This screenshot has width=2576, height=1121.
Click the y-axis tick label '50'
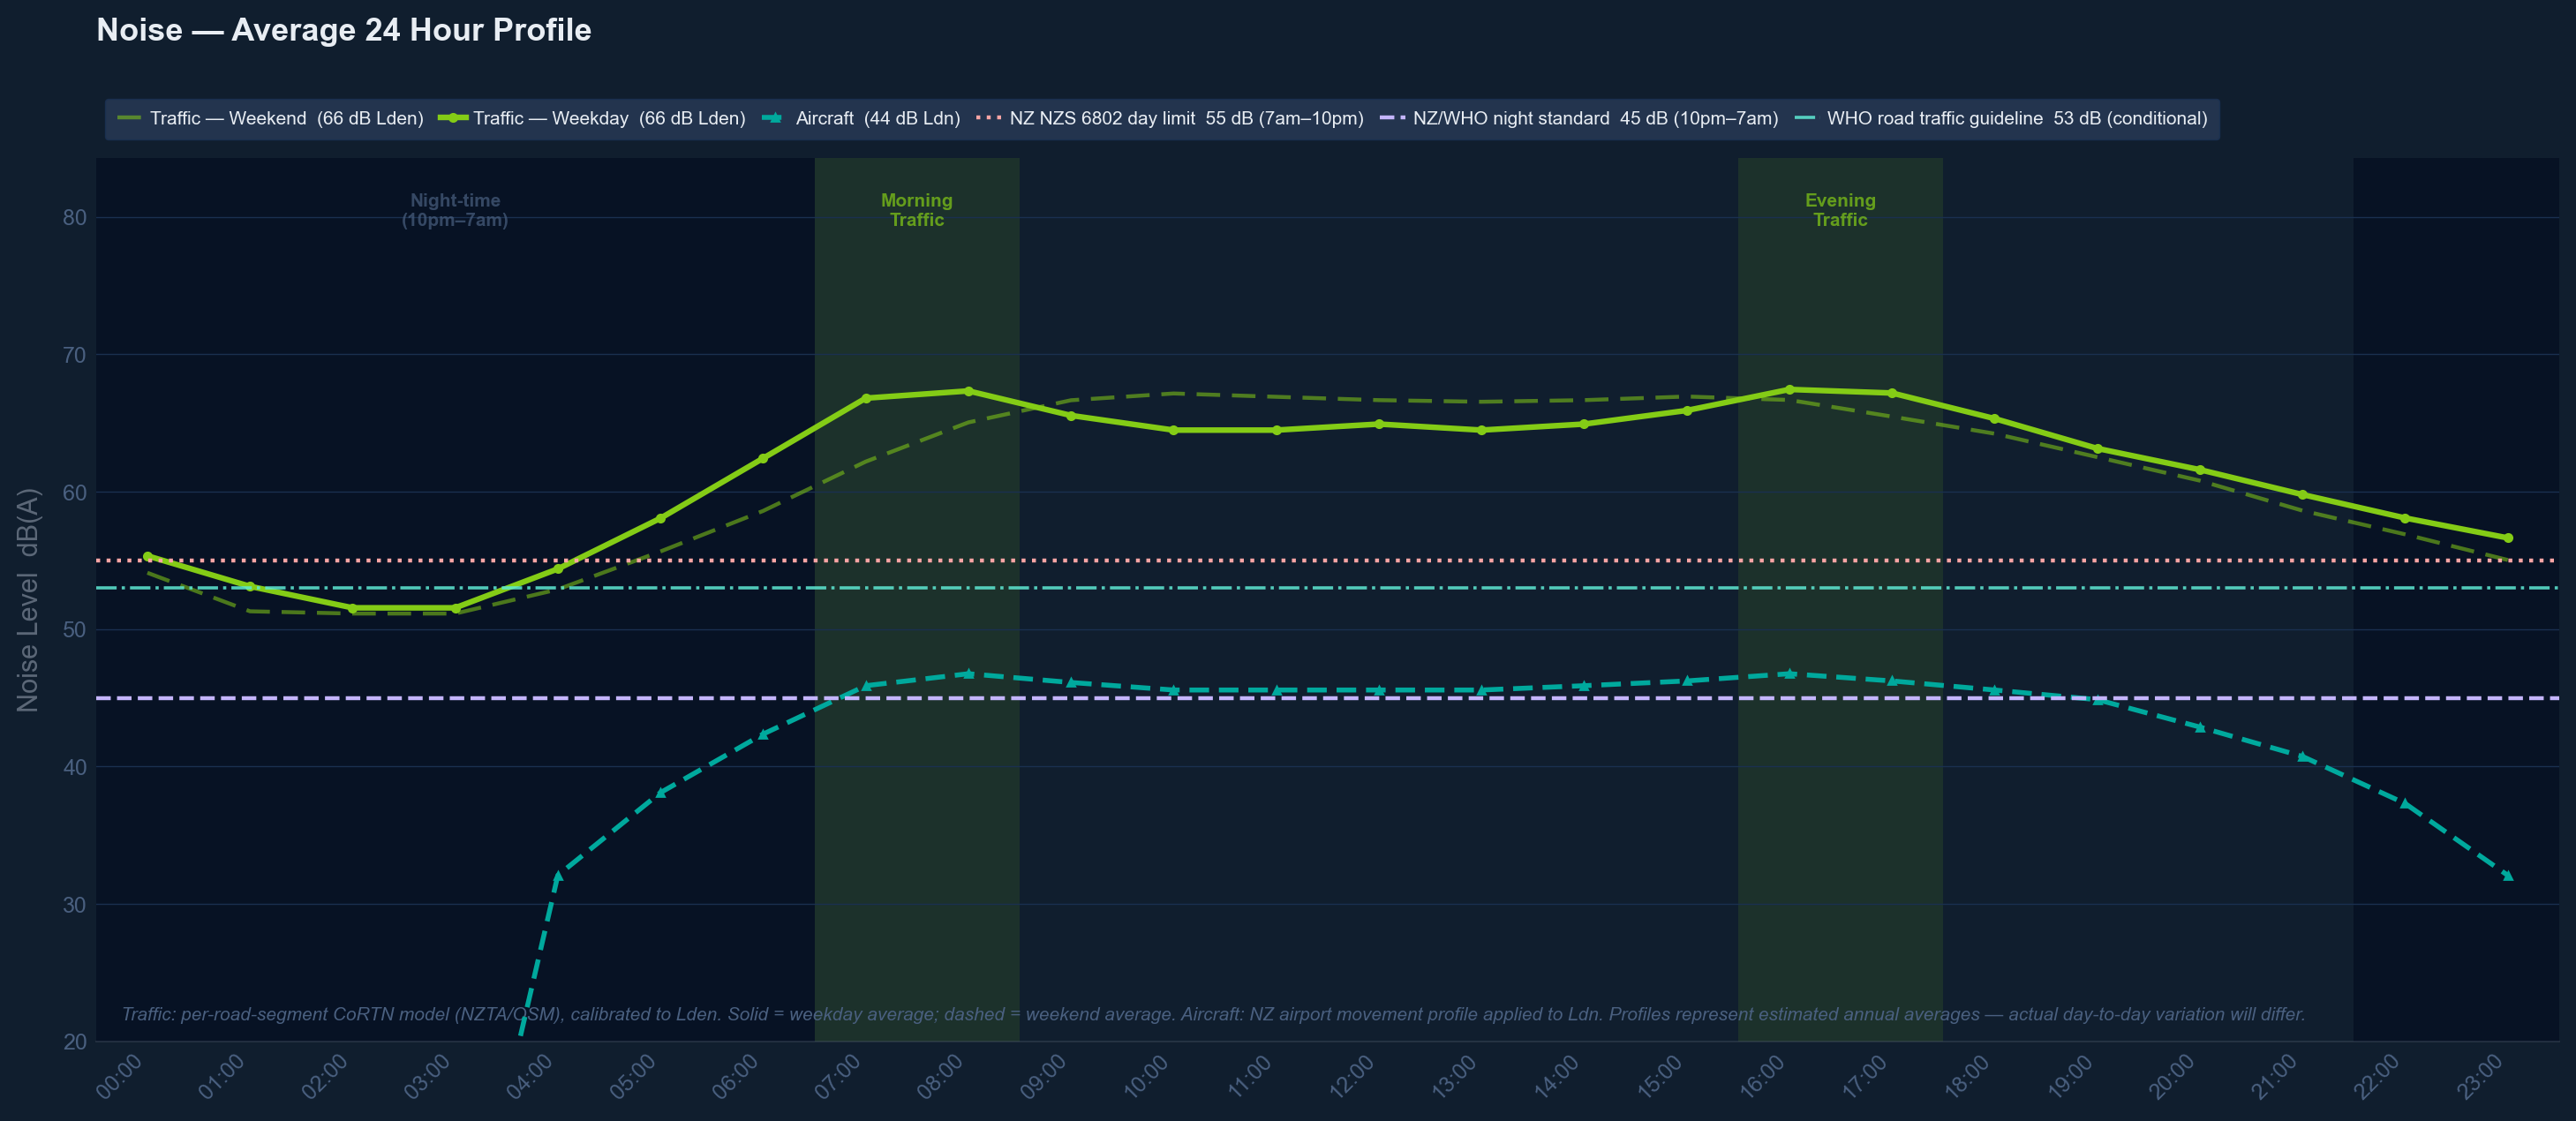[75, 629]
